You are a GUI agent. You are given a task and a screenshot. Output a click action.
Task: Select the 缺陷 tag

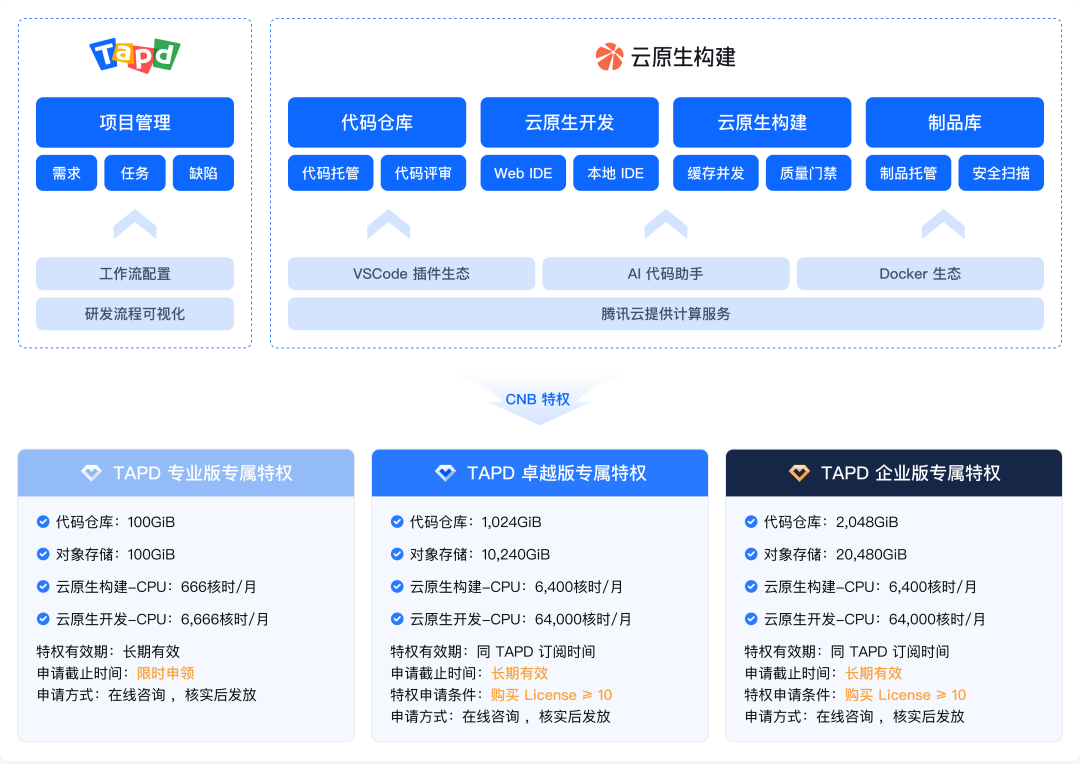click(x=203, y=173)
